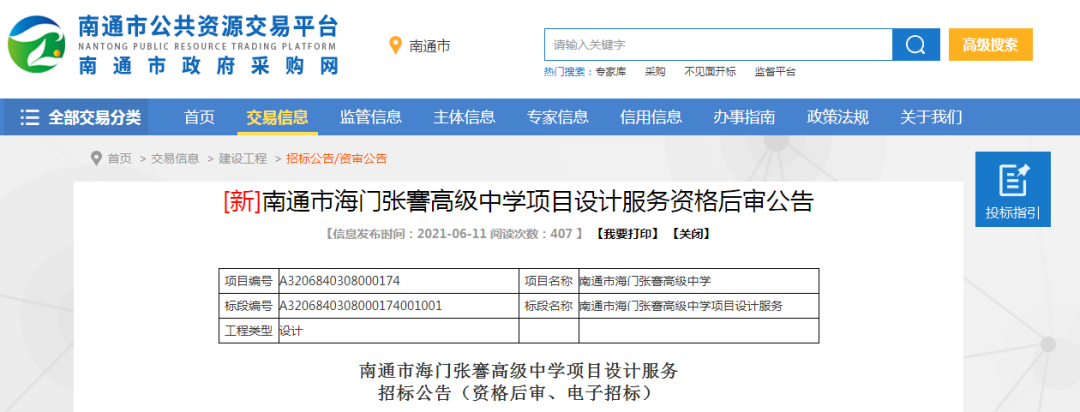Open the 专家信息 navigation tab

557,118
